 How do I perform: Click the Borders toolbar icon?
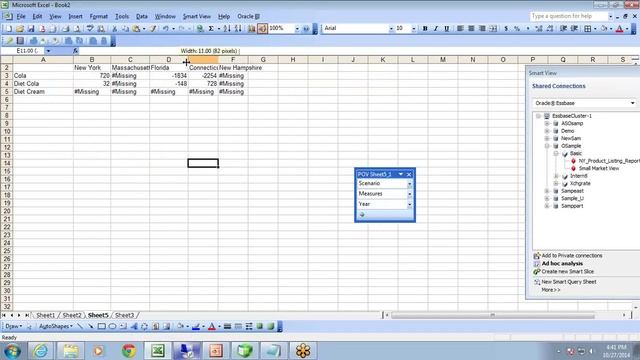(588, 29)
